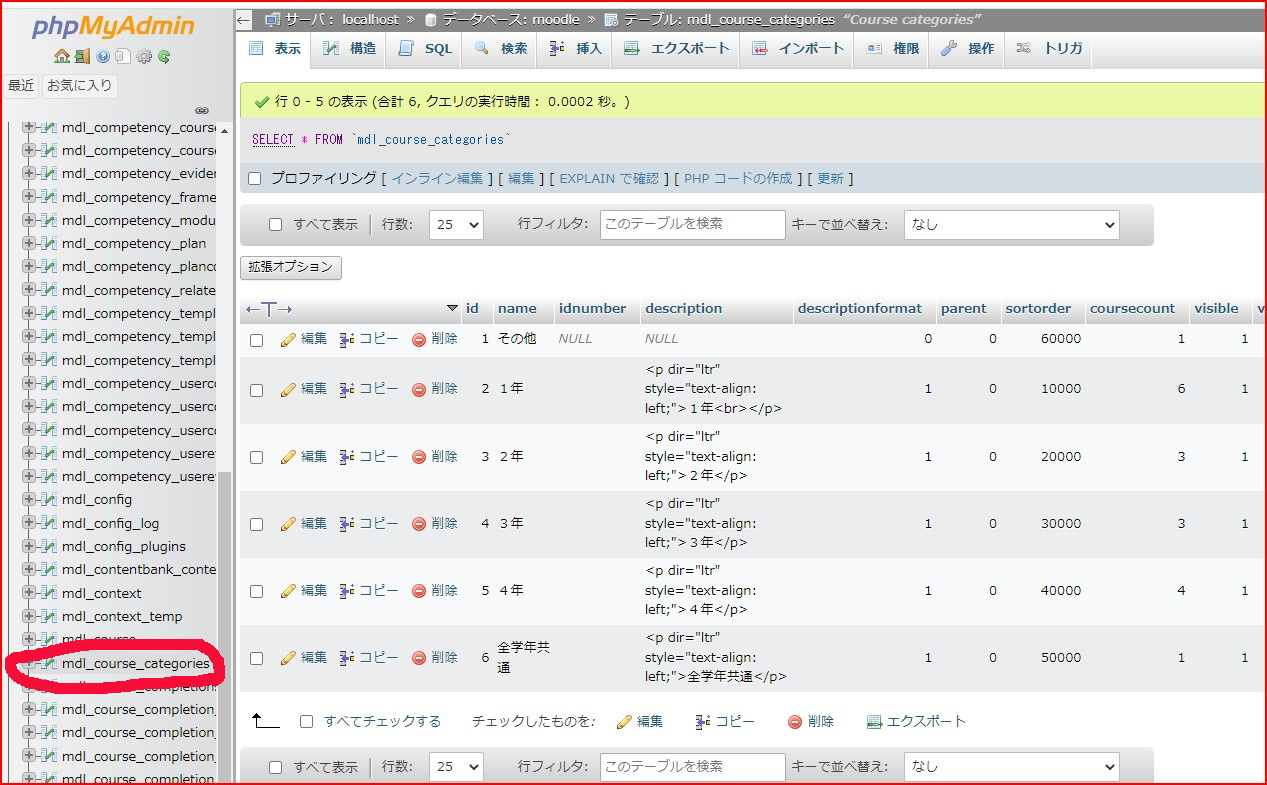The height and width of the screenshot is (785, 1267).
Task: Click bulk edit pencil for checked rows
Action: pyautogui.click(x=624, y=721)
